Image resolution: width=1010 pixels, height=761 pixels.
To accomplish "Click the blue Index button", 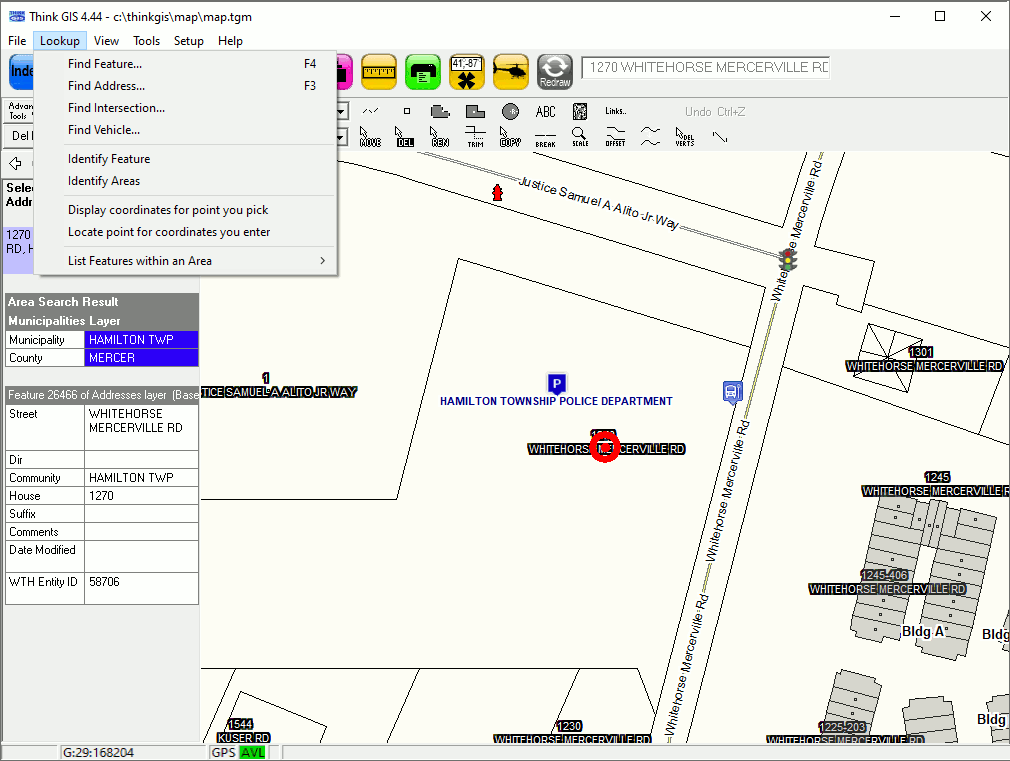I will click(21, 71).
